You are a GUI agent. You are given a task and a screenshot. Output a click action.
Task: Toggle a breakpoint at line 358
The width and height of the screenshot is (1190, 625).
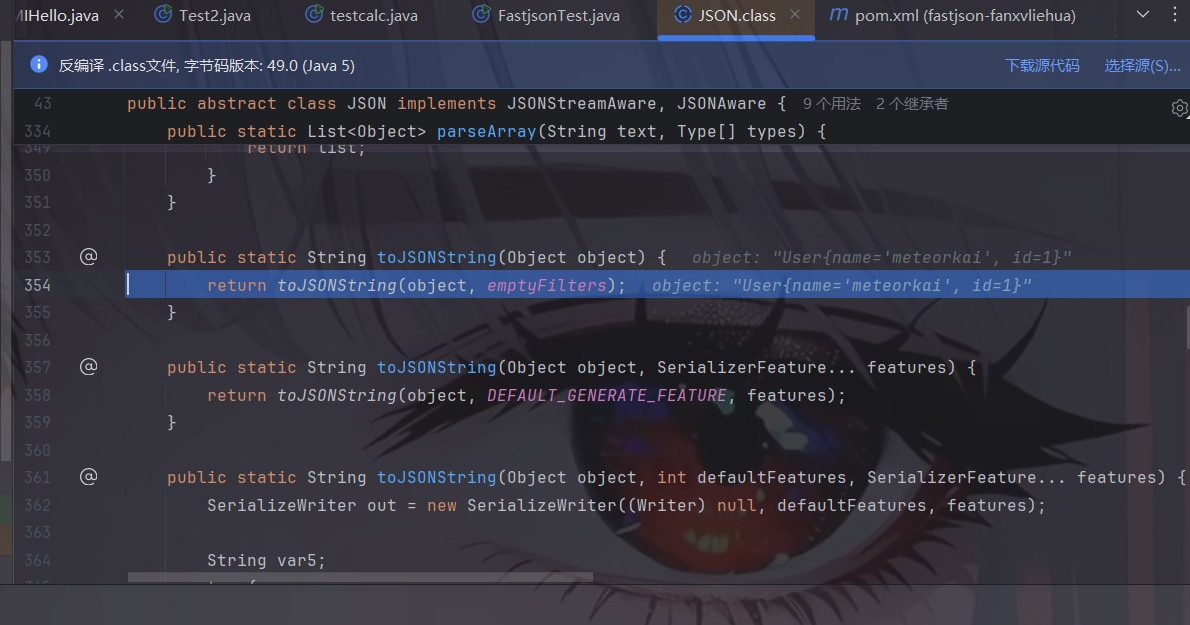click(x=37, y=395)
